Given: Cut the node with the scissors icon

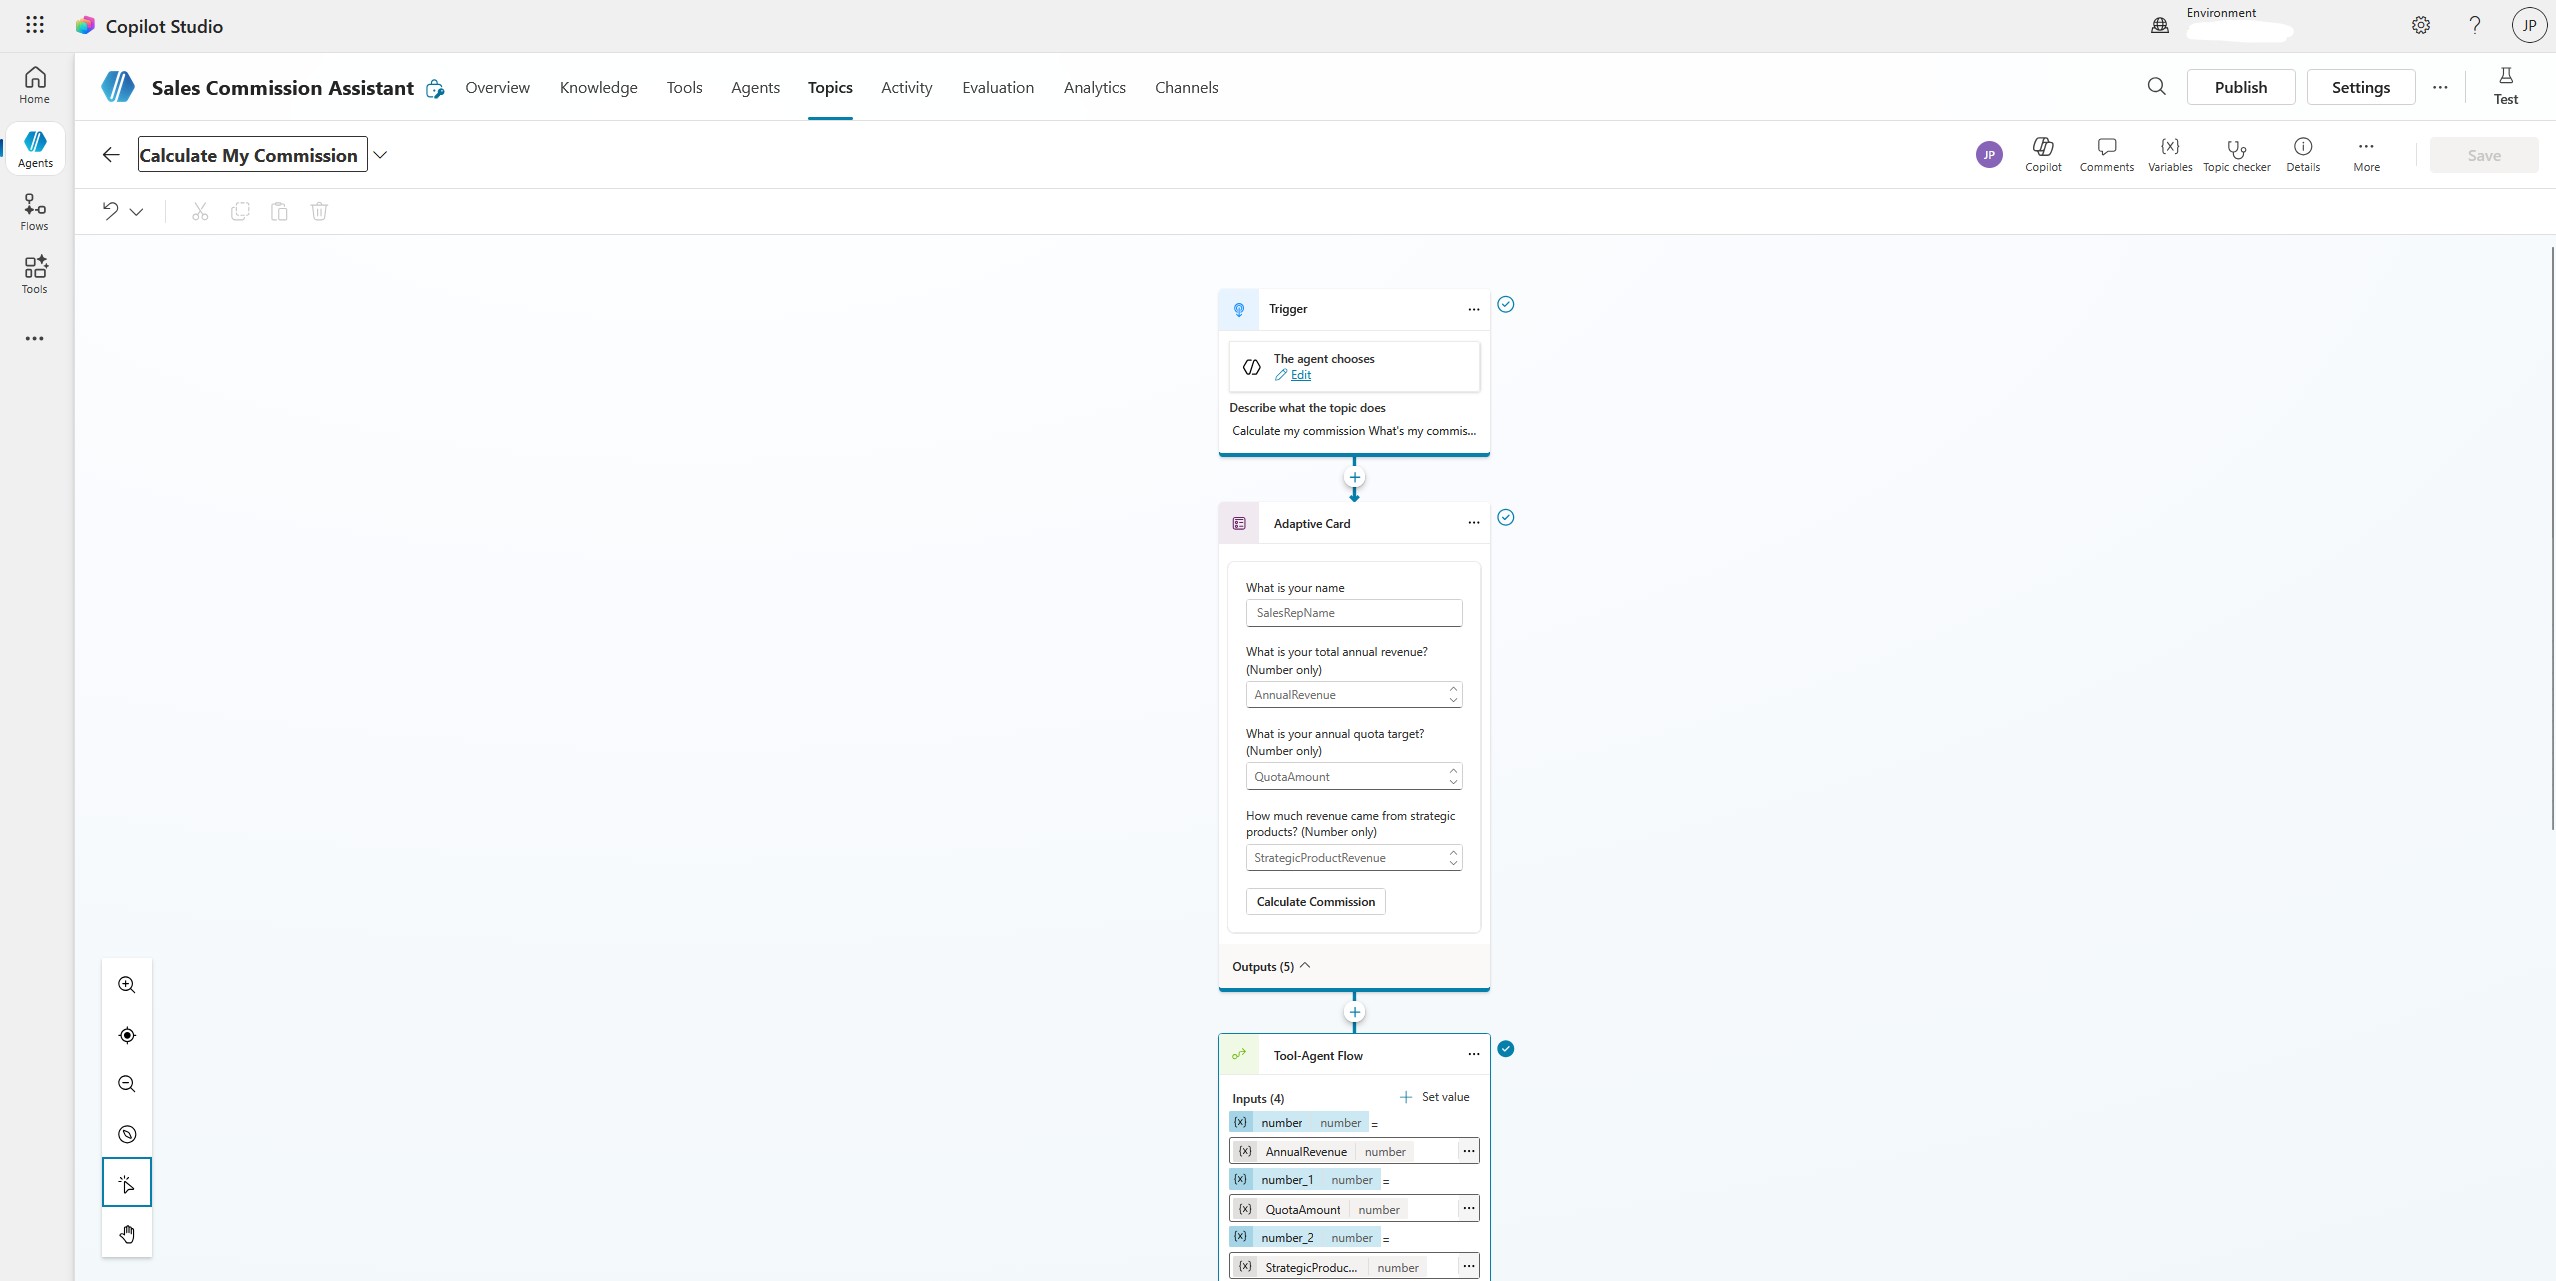Looking at the screenshot, I should [x=199, y=211].
